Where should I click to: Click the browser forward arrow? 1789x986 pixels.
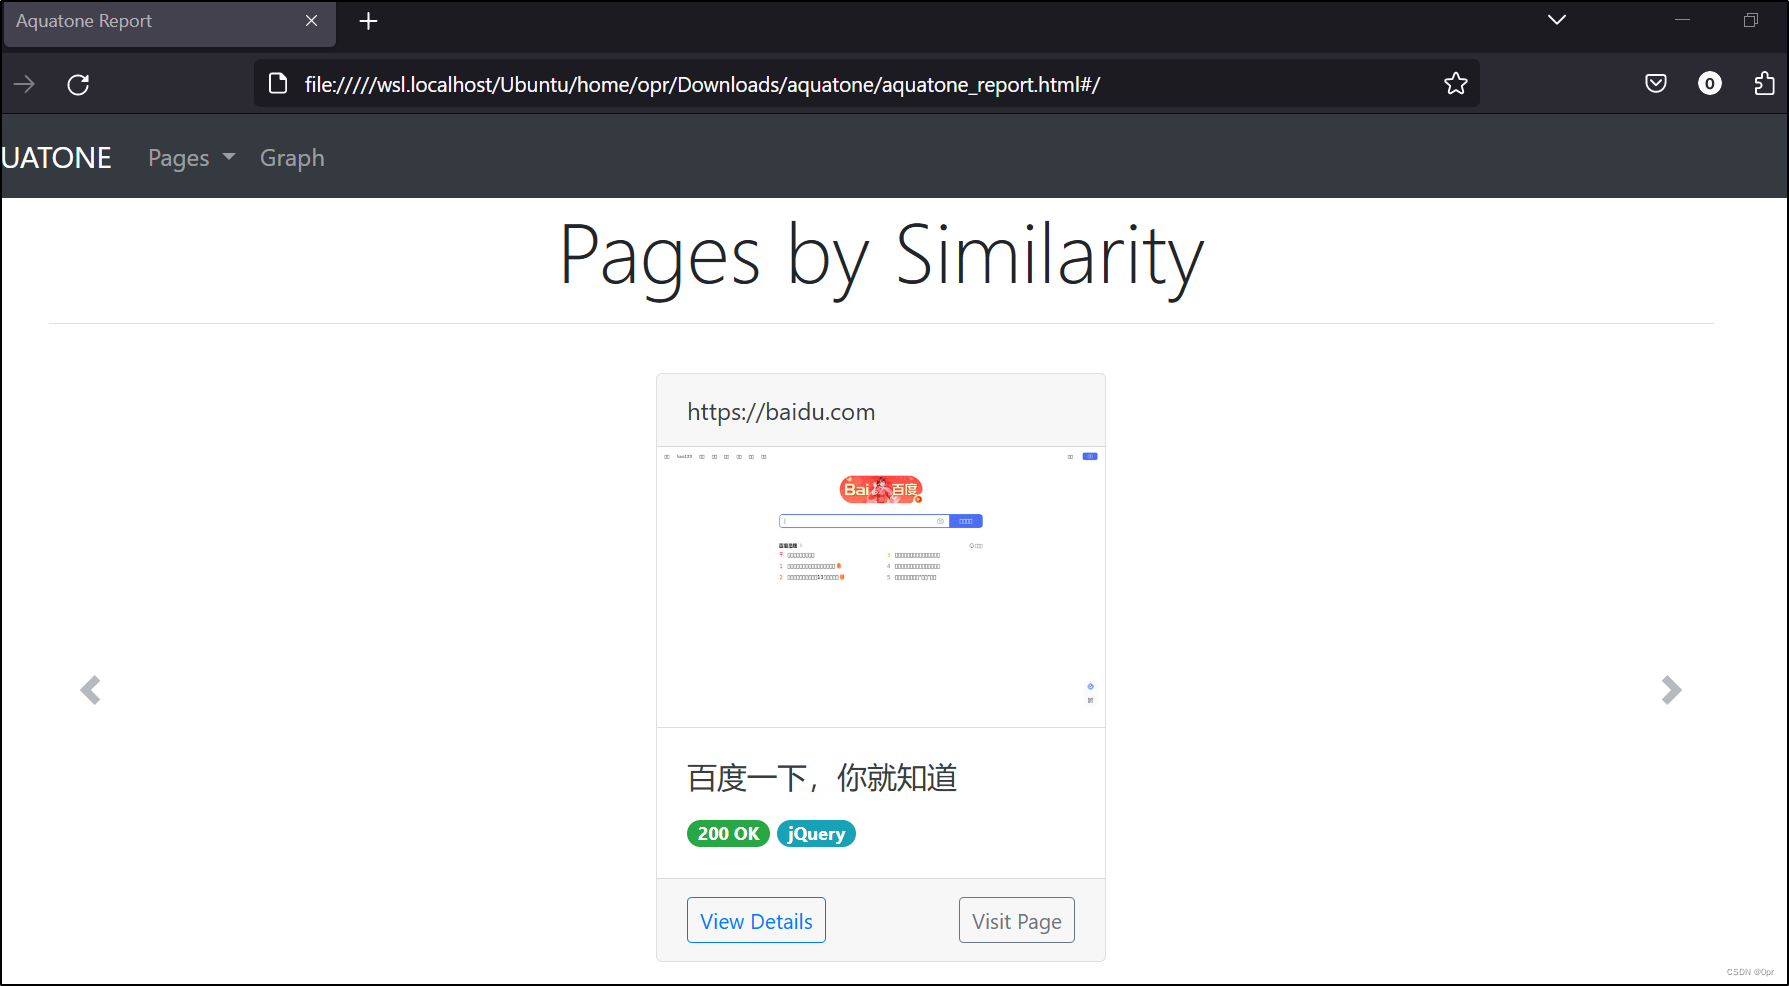(x=24, y=84)
